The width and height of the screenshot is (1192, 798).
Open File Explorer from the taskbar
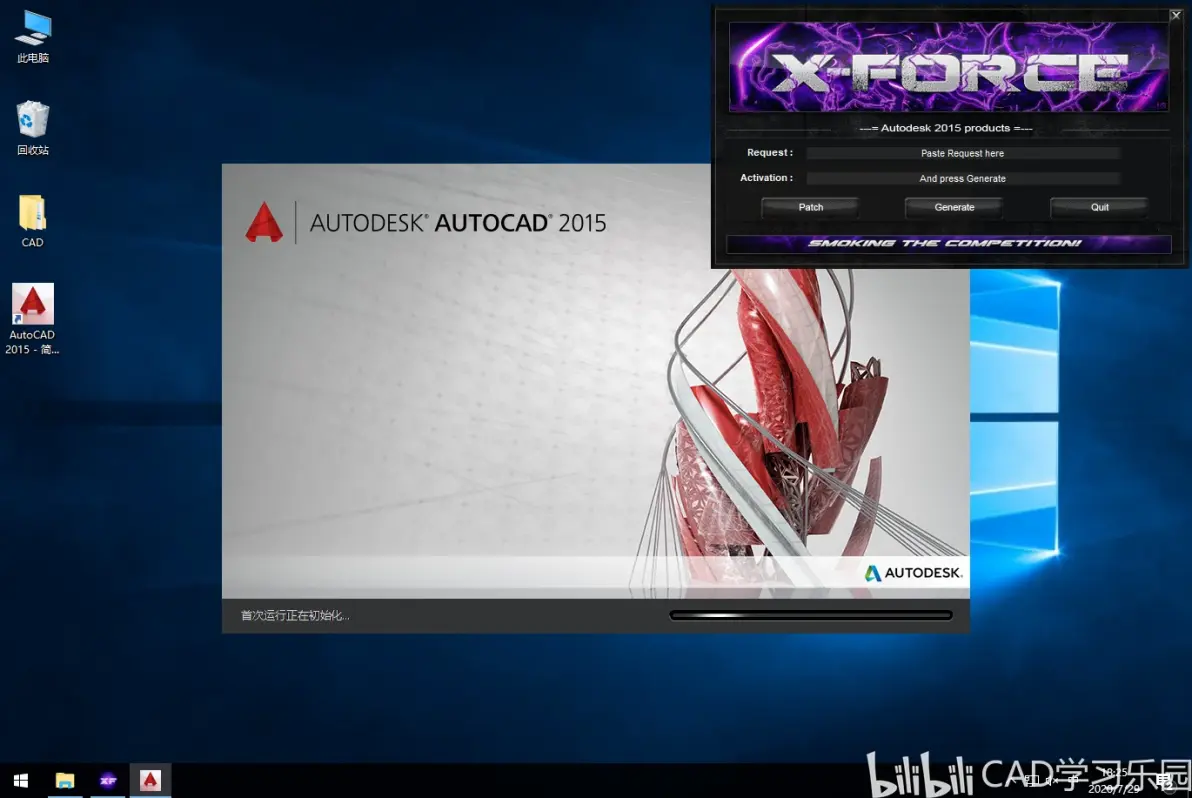point(65,781)
